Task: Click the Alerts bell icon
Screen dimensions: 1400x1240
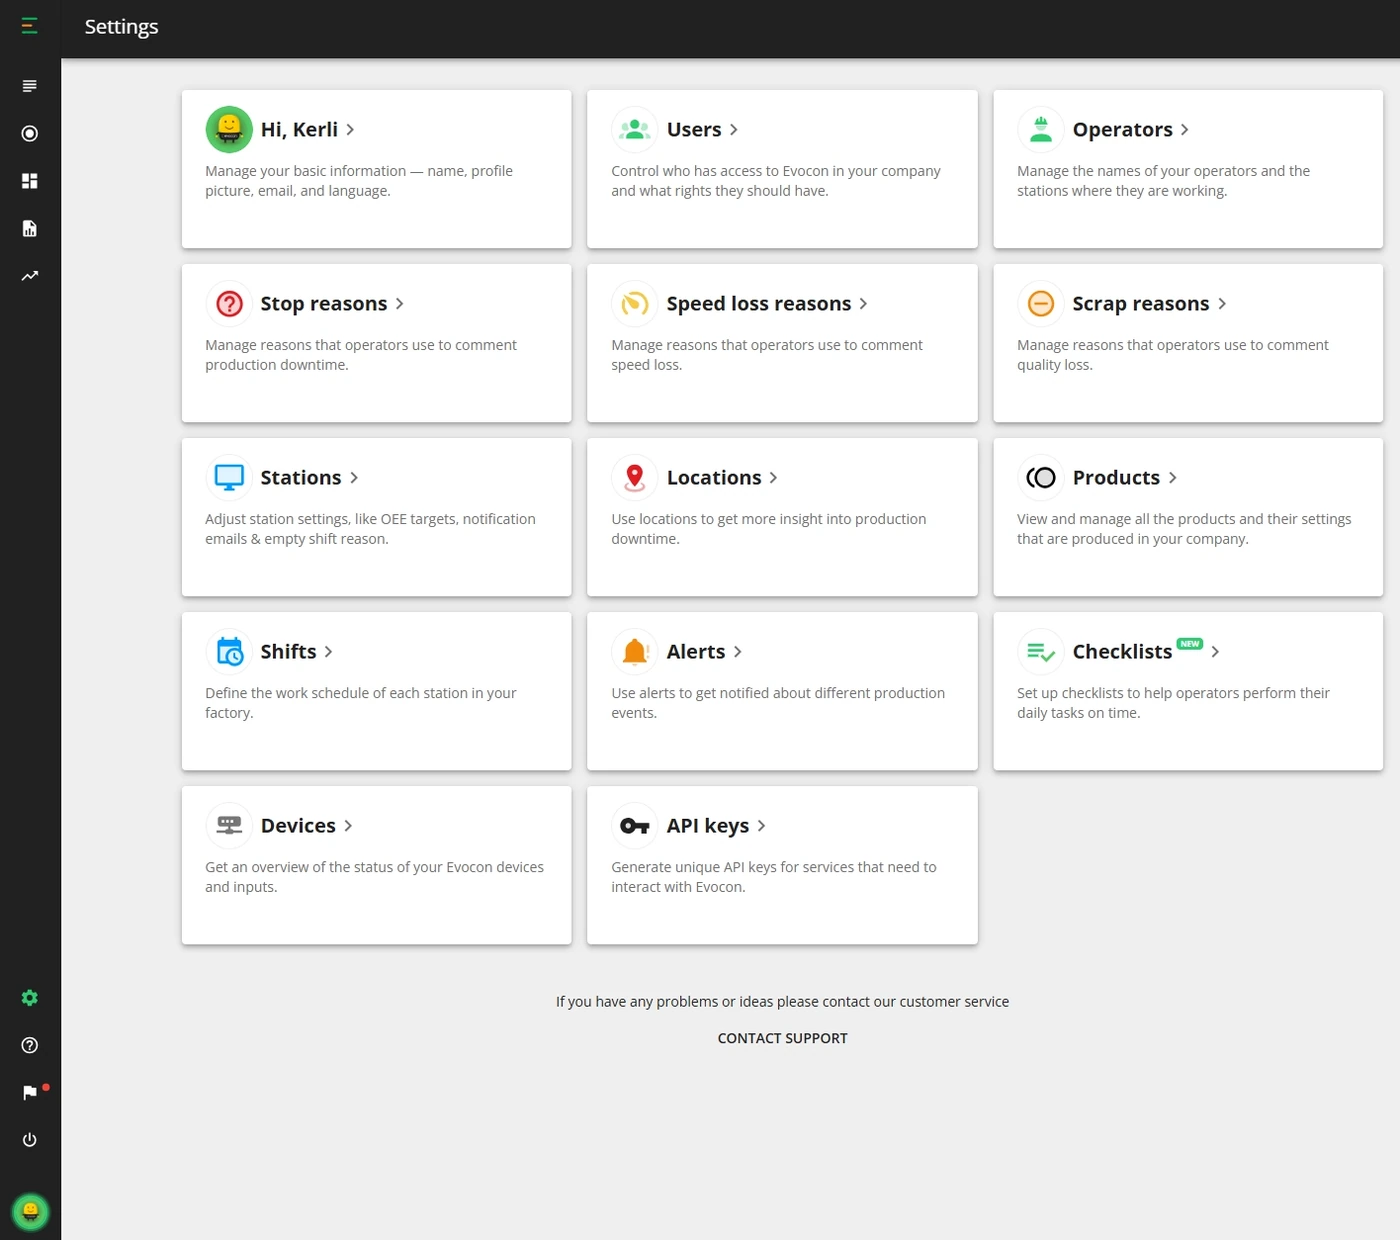Action: pyautogui.click(x=635, y=651)
